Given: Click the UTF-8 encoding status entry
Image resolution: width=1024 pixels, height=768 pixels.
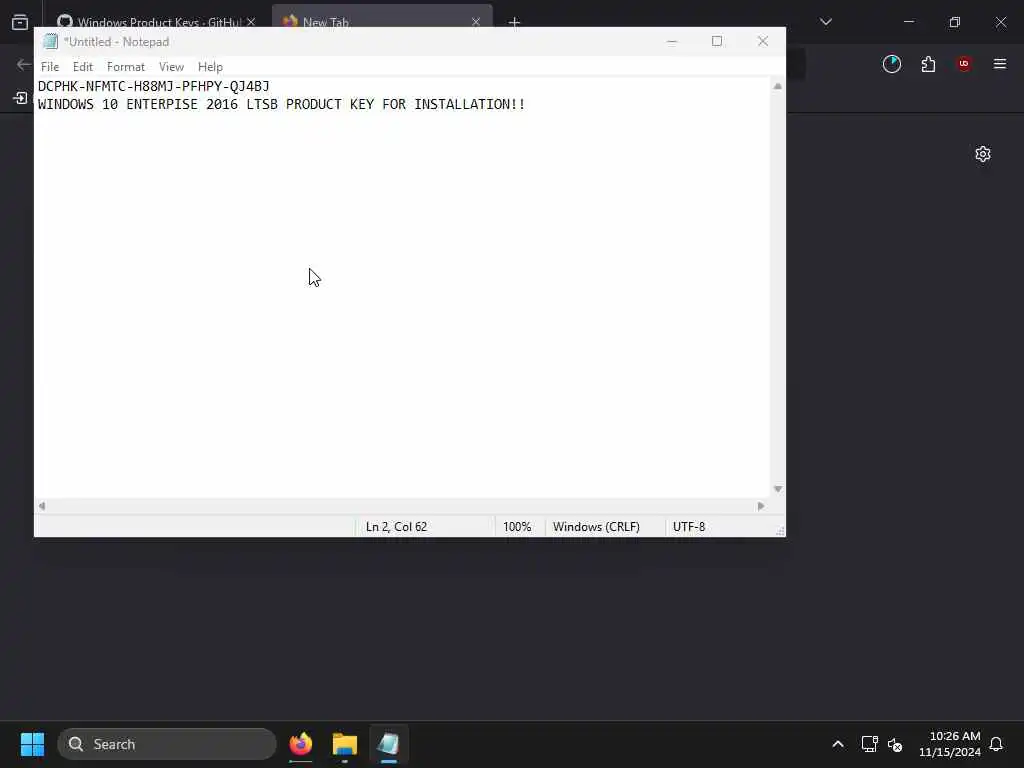Looking at the screenshot, I should (689, 527).
